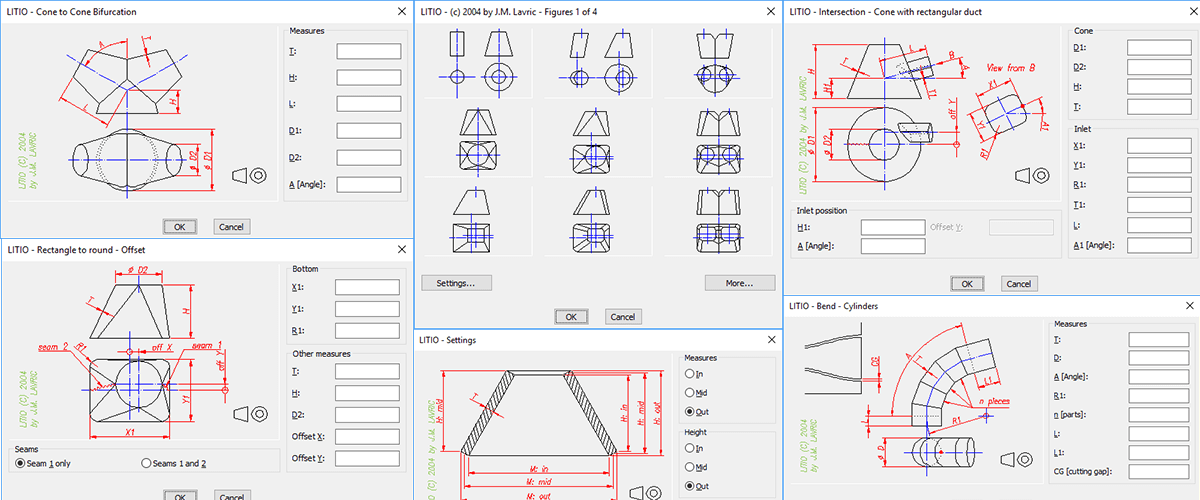This screenshot has width=1200, height=500.
Task: Set Height to Mid in Settings
Action: coord(697,467)
